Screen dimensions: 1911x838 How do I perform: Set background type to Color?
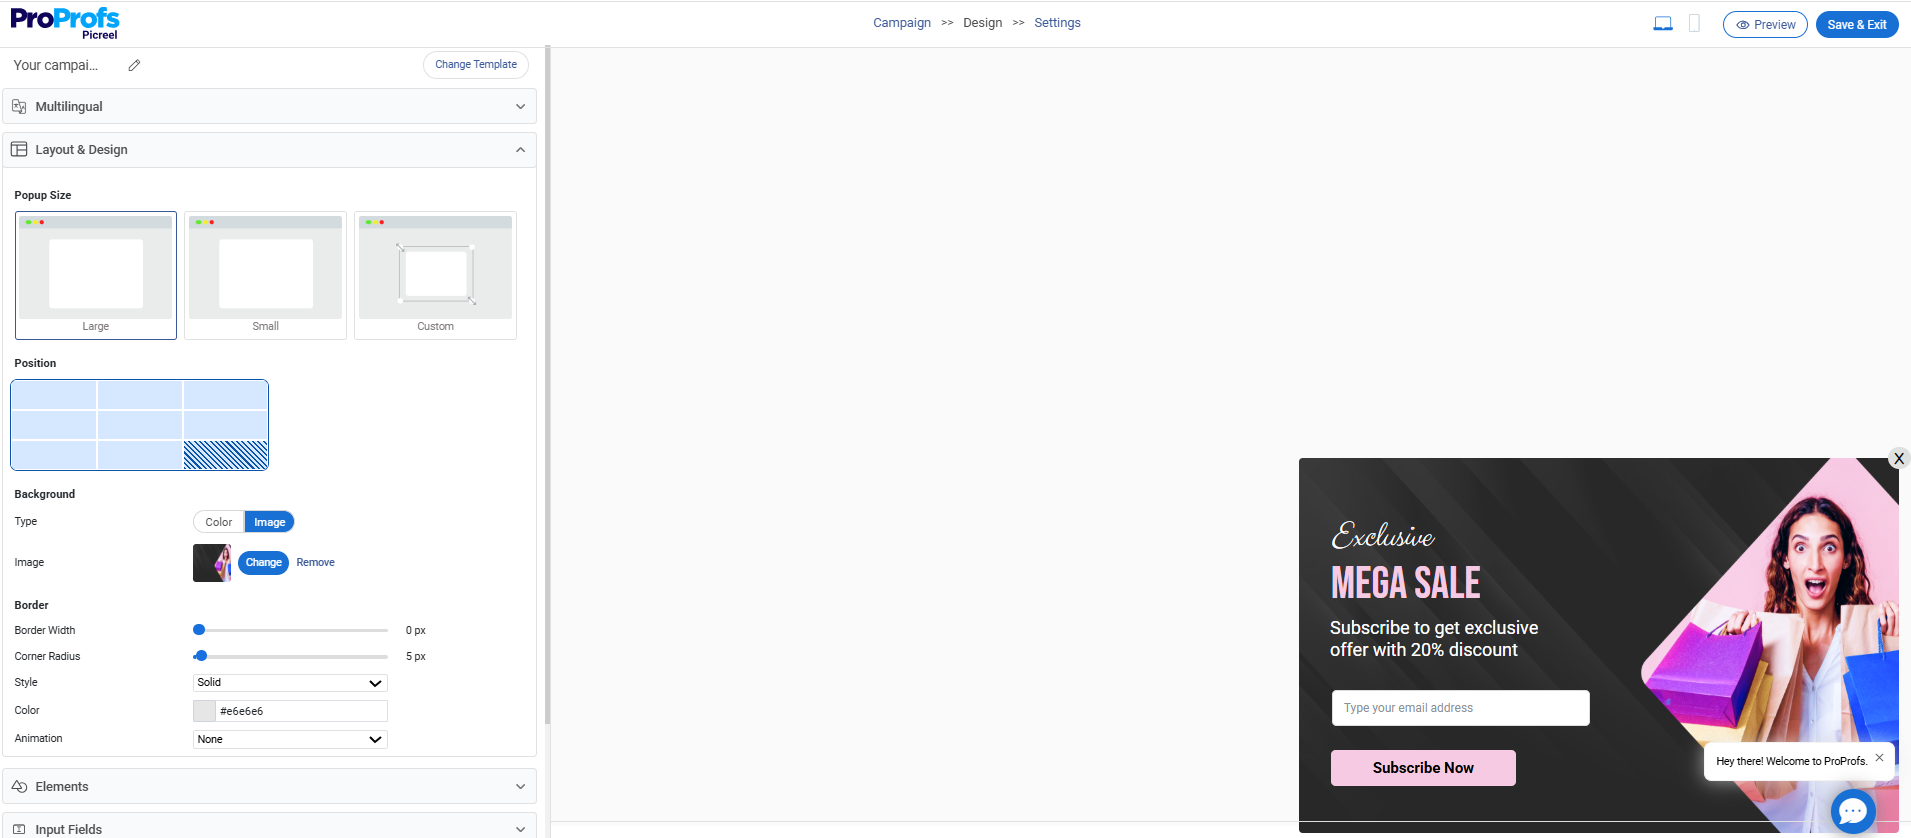coord(218,522)
